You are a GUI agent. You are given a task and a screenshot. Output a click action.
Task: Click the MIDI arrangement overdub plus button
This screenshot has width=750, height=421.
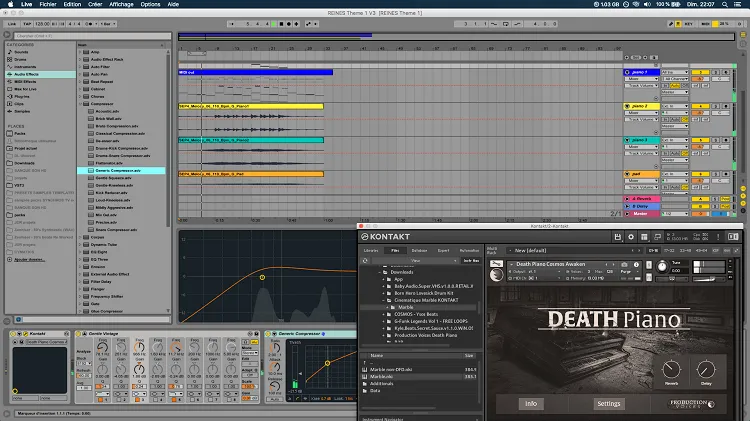(x=297, y=24)
